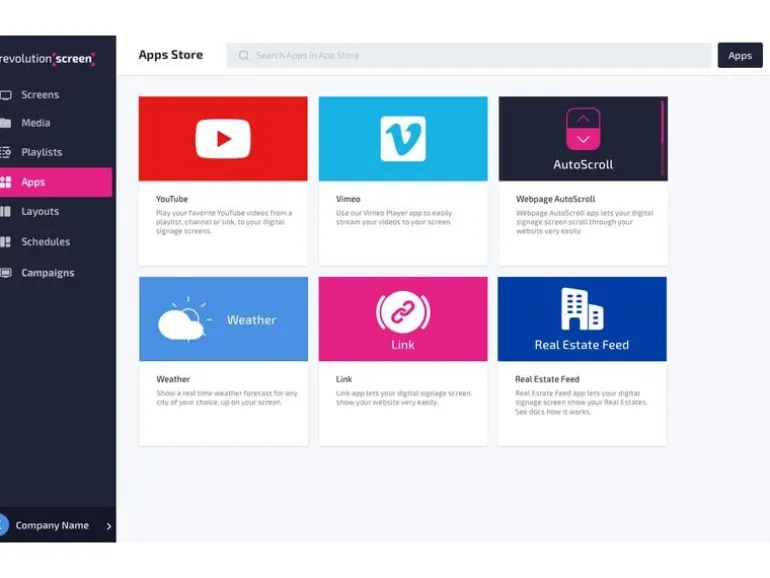Open the Weather app thumbnail
Image resolution: width=770 pixels, height=578 pixels.
[x=223, y=319]
